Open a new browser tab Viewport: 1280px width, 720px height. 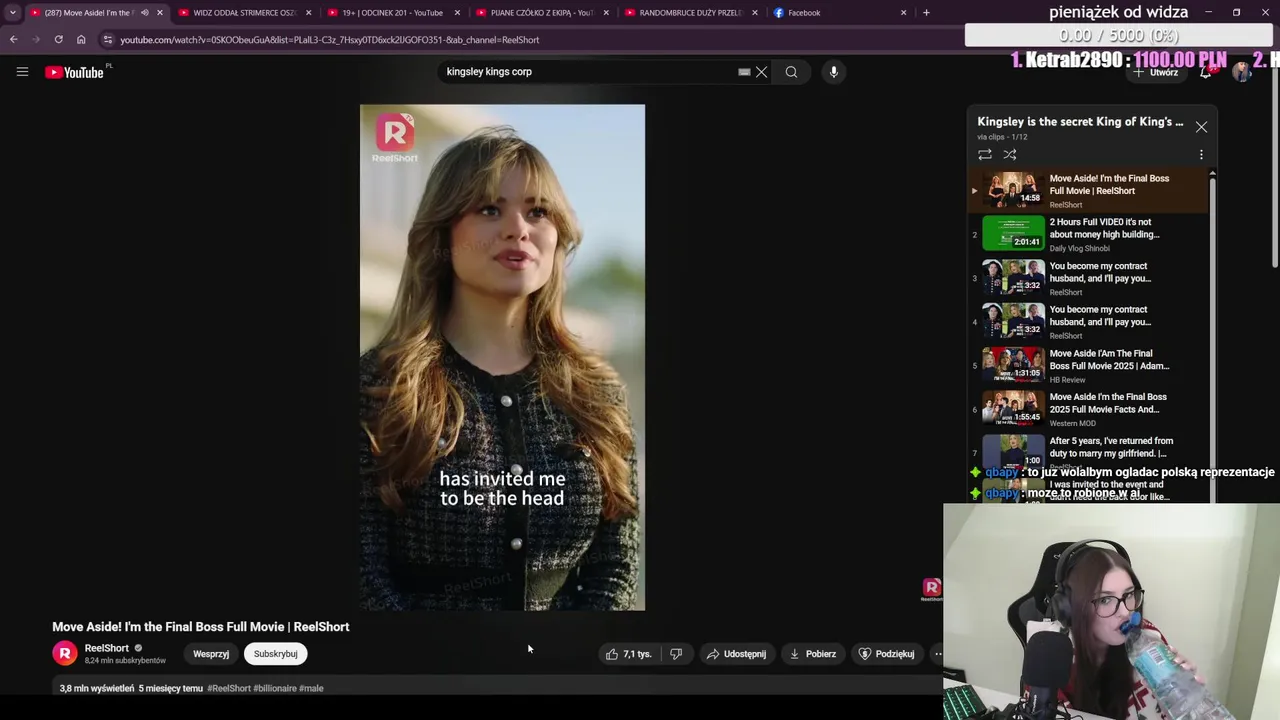point(926,13)
